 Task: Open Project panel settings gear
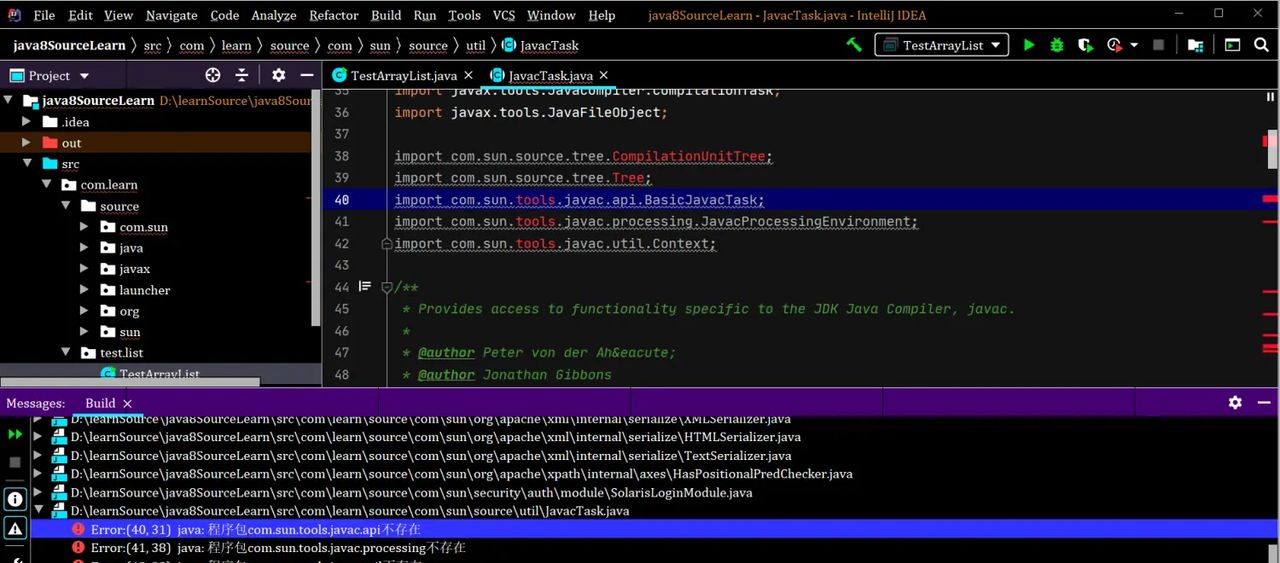[278, 75]
